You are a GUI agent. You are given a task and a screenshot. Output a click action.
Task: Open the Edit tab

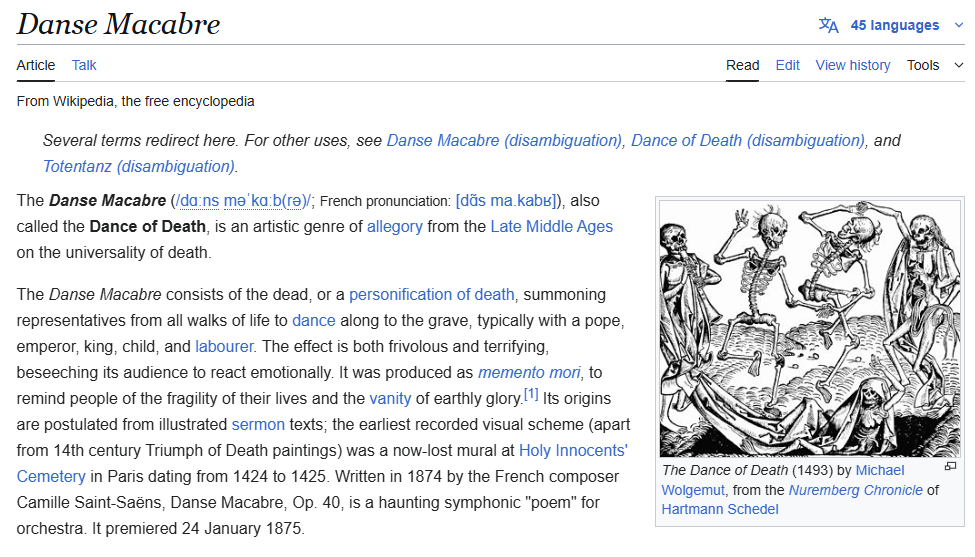click(787, 65)
